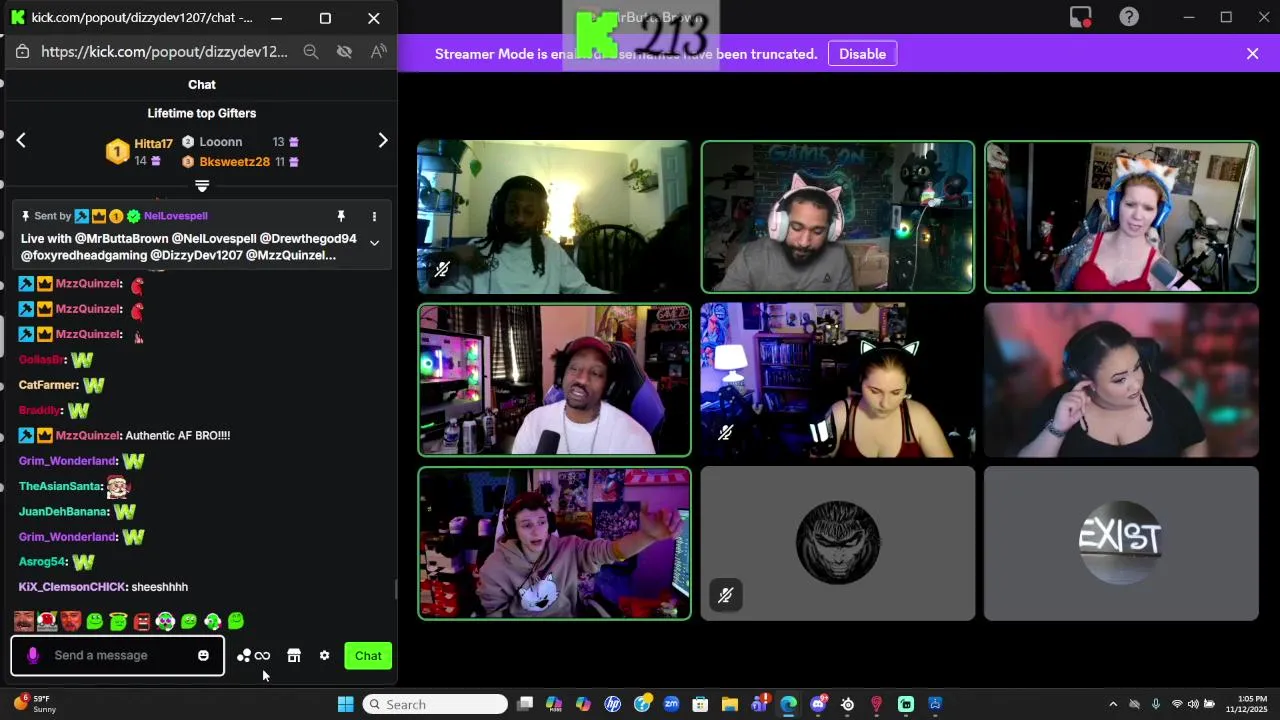Click the Lifetime top Gifters heading
This screenshot has height=720, width=1280.
click(x=202, y=113)
